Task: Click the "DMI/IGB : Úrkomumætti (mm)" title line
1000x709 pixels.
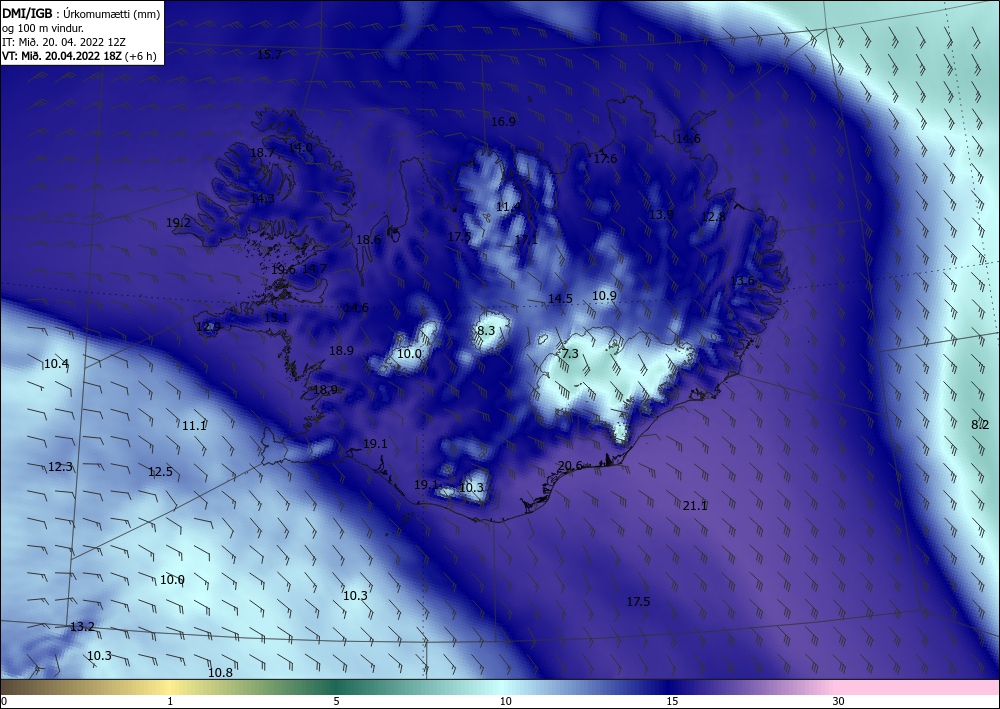Action: pos(81,13)
